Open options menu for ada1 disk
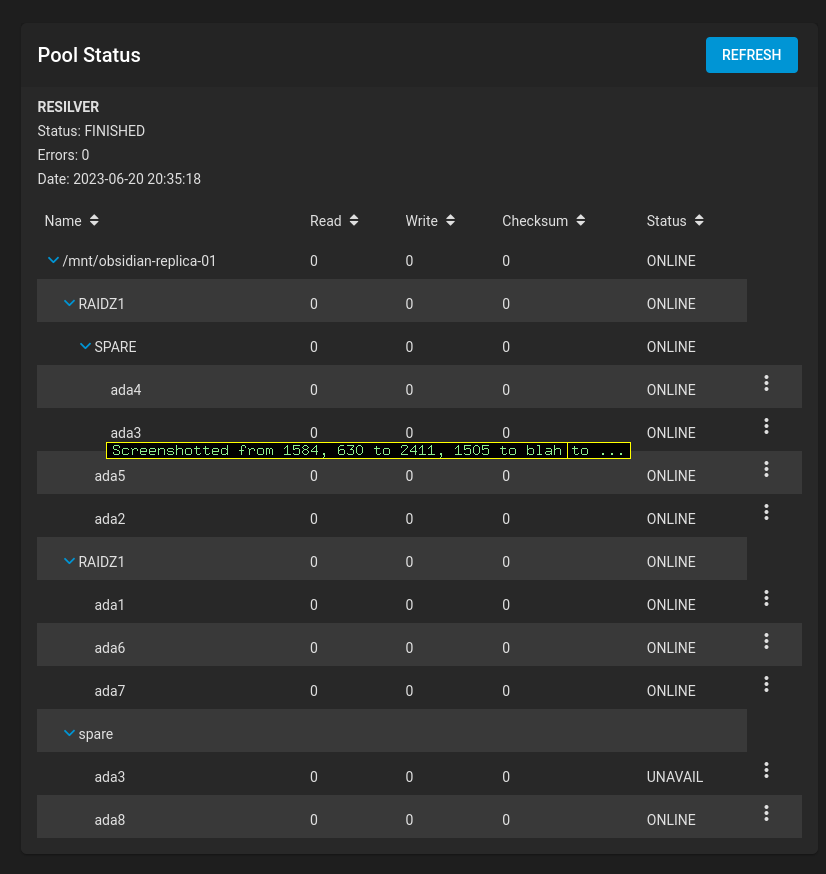 pyautogui.click(x=766, y=598)
